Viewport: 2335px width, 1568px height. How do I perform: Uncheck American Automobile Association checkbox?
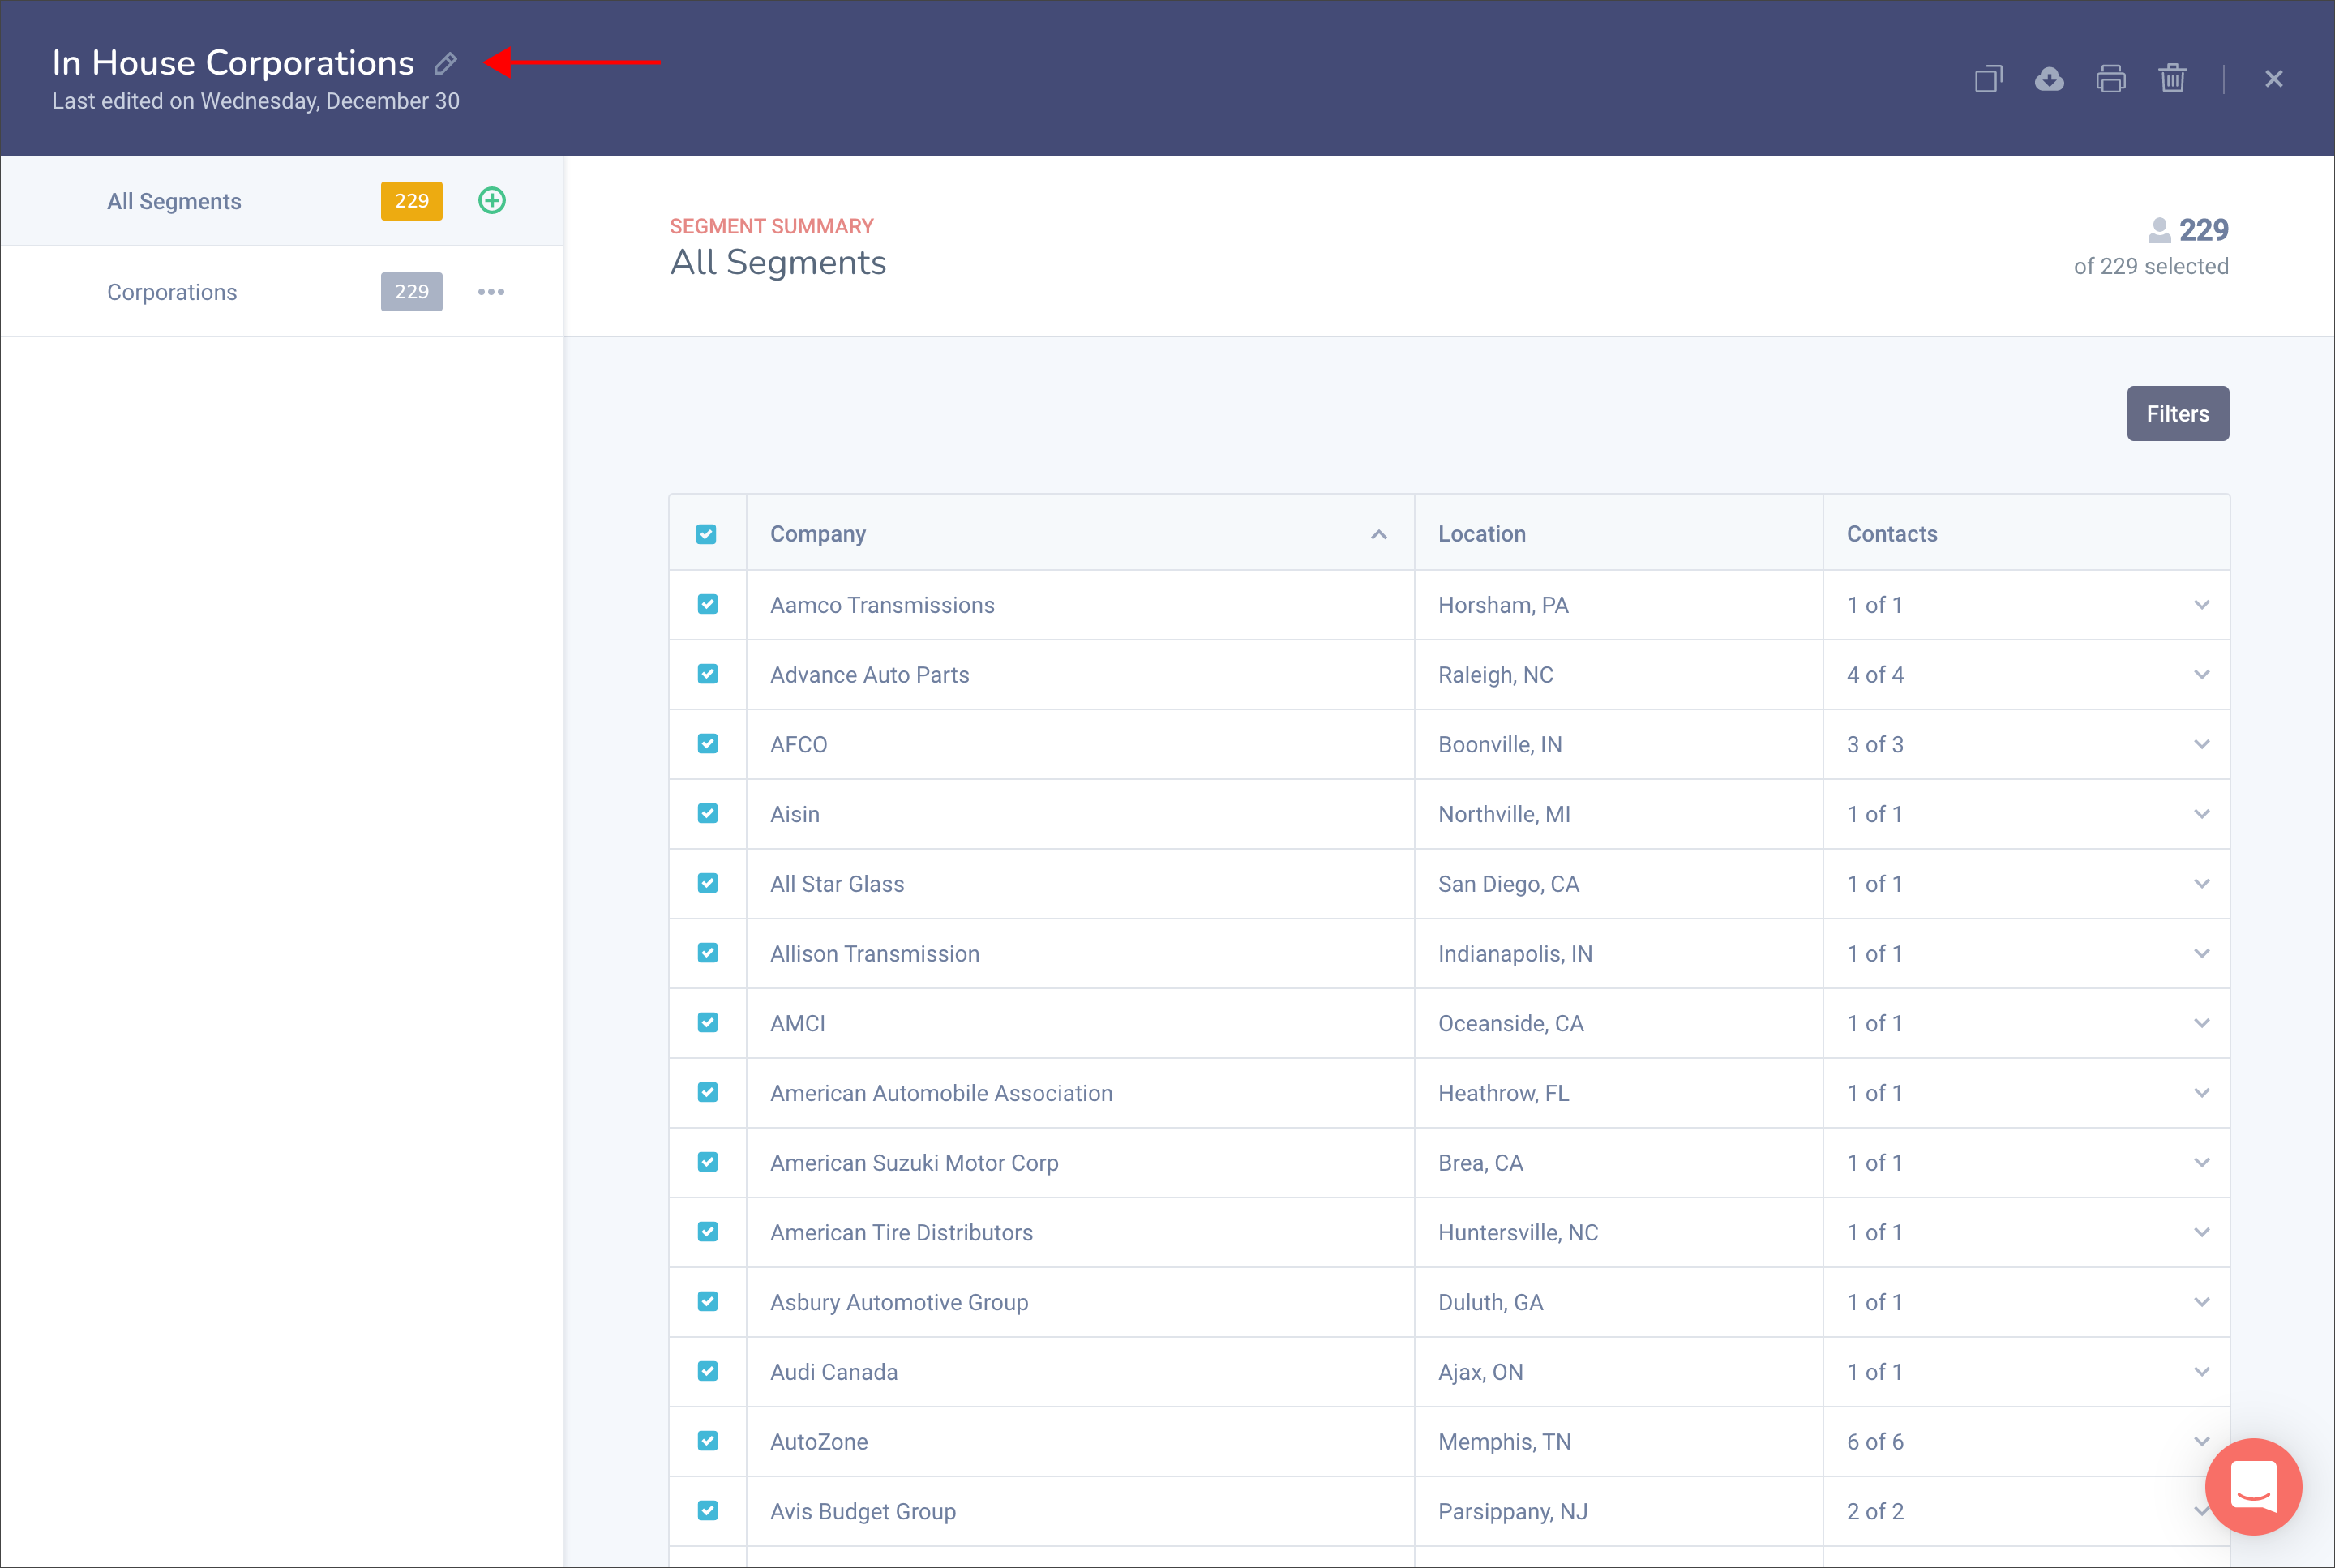pyautogui.click(x=708, y=1093)
